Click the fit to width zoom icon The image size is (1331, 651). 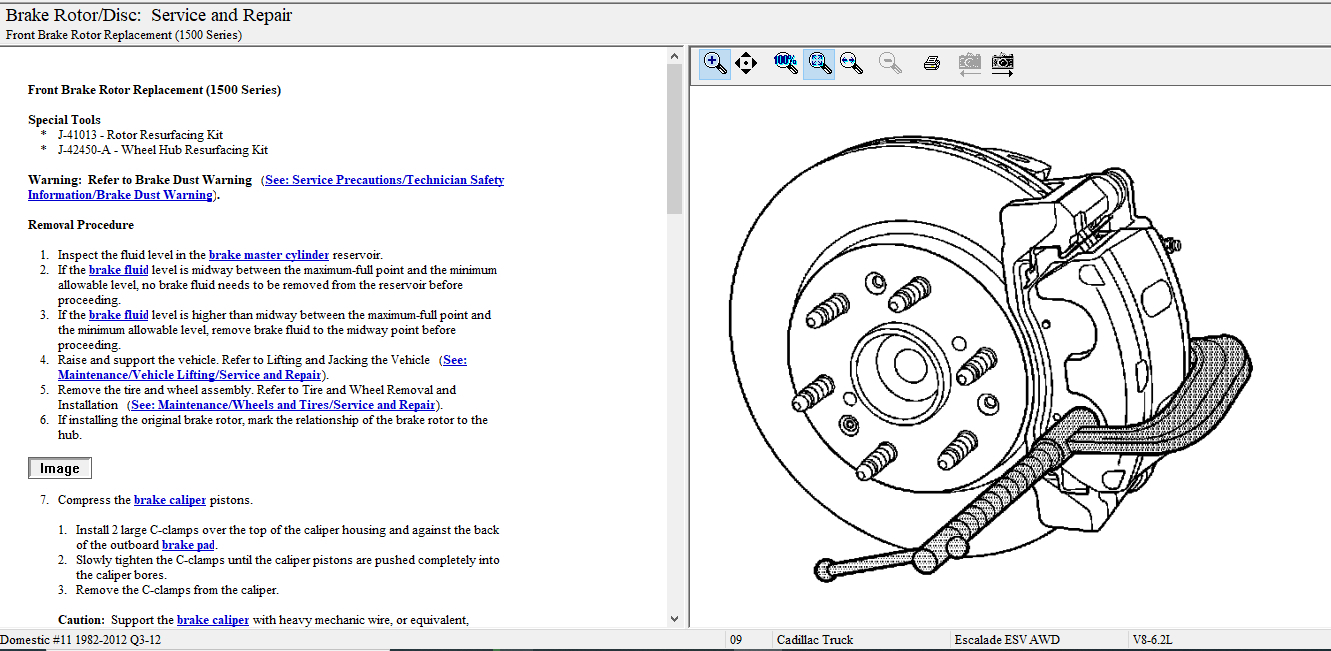851,63
